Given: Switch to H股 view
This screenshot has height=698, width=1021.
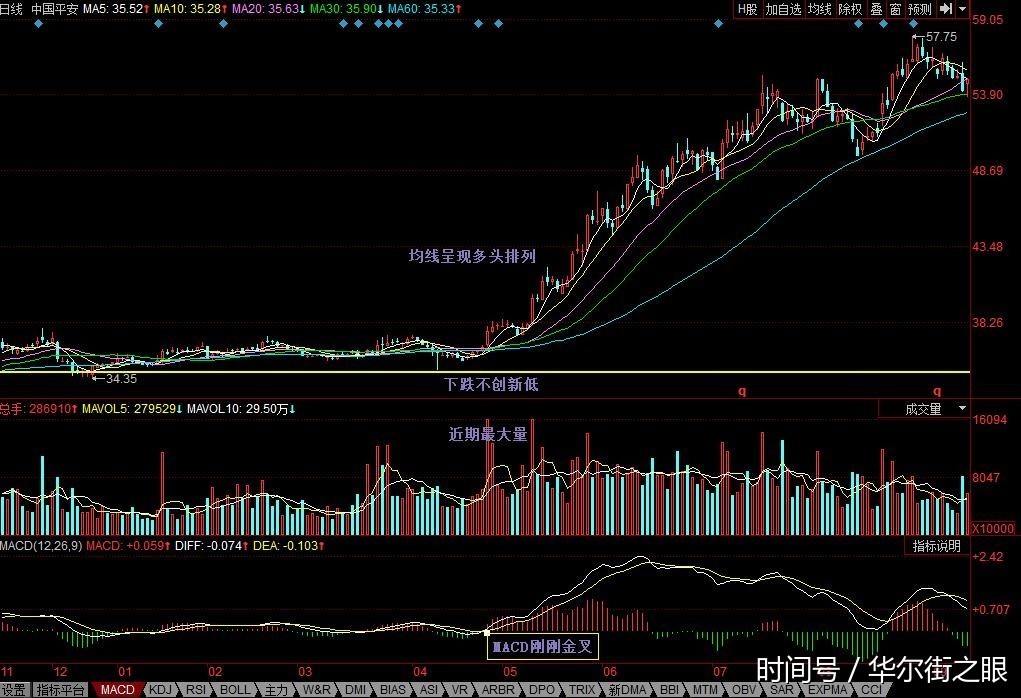Looking at the screenshot, I should (748, 9).
